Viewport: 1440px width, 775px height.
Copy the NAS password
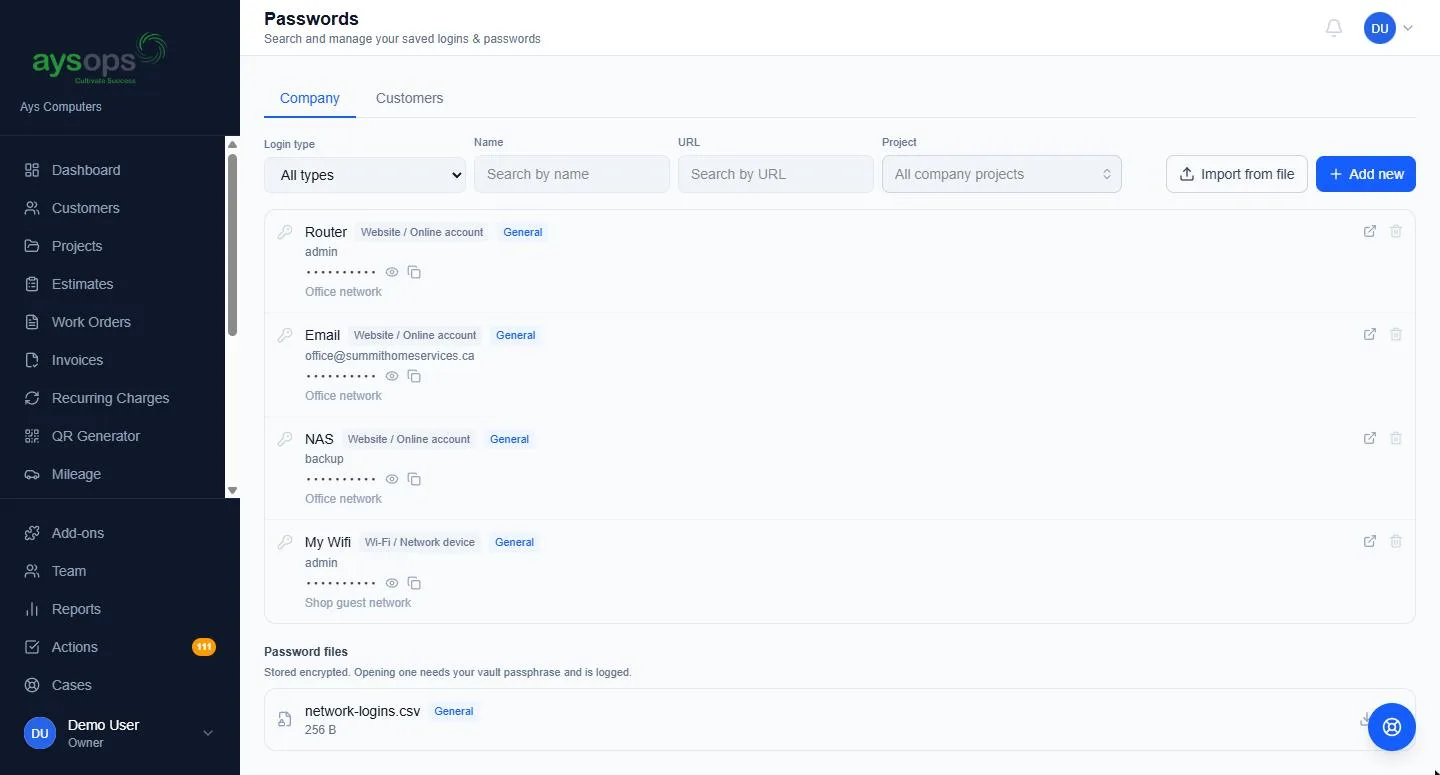pyautogui.click(x=414, y=479)
